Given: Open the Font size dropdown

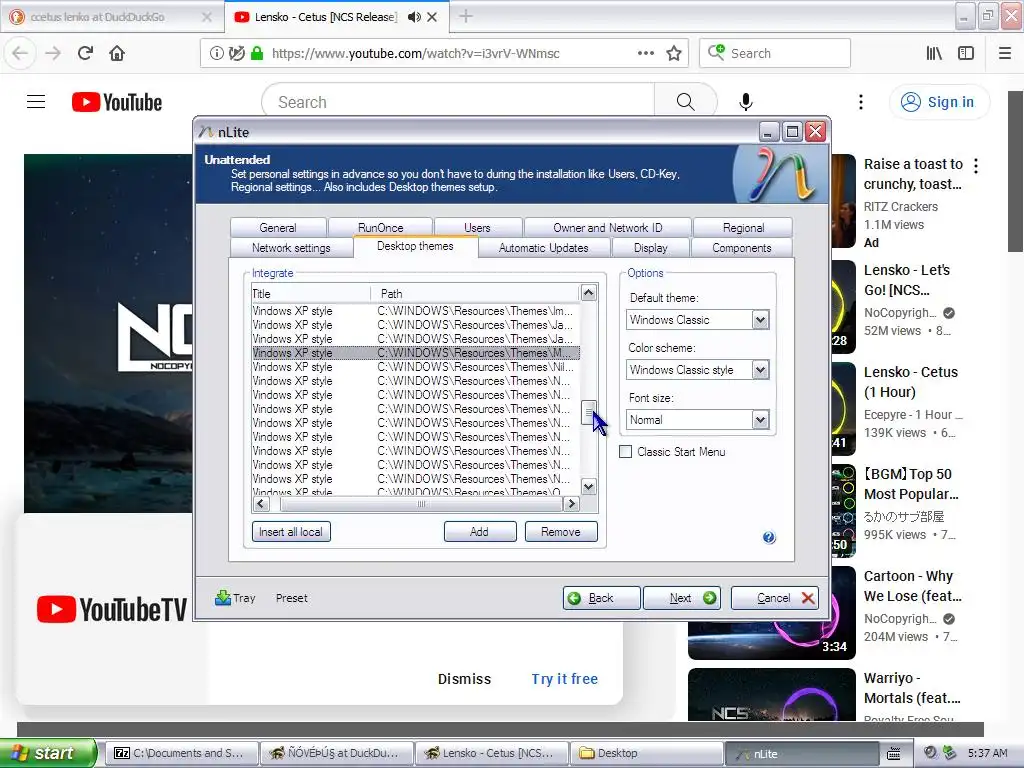Looking at the screenshot, I should point(760,420).
